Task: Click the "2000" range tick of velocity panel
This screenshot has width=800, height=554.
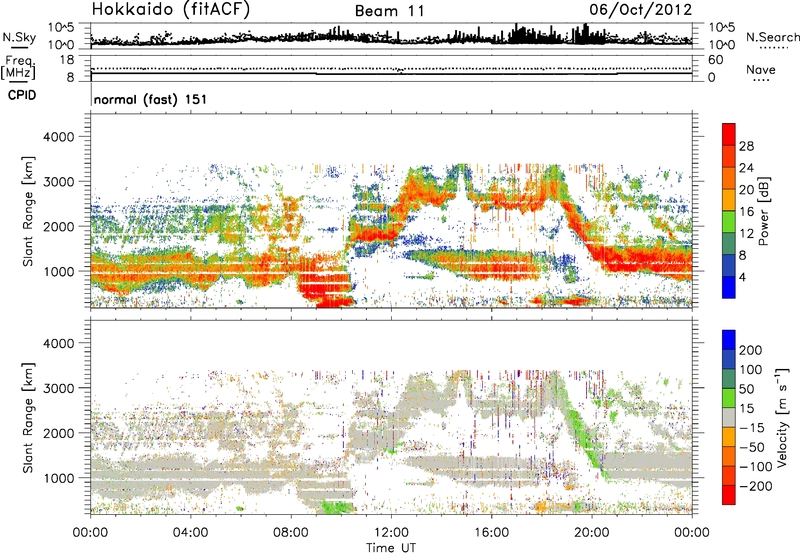Action: point(59,433)
